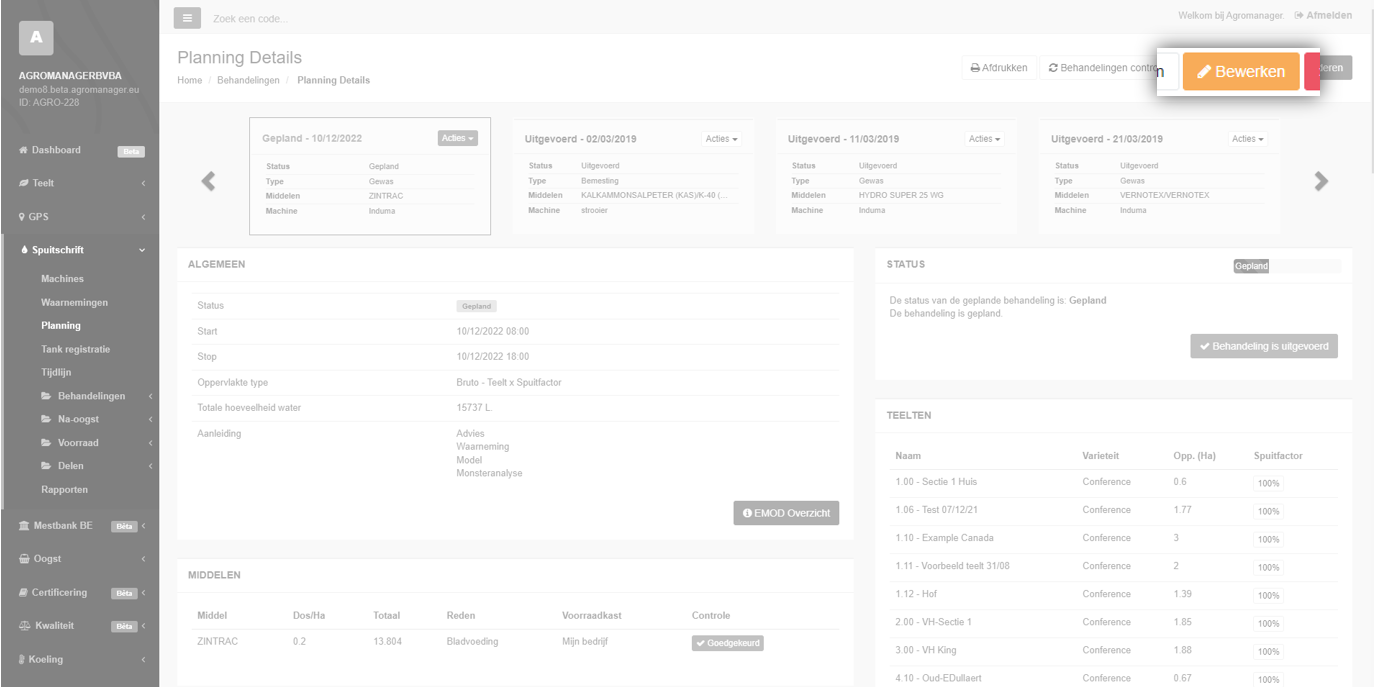Expand Mestbank BE menu
The image size is (1374, 687).
[x=80, y=525]
